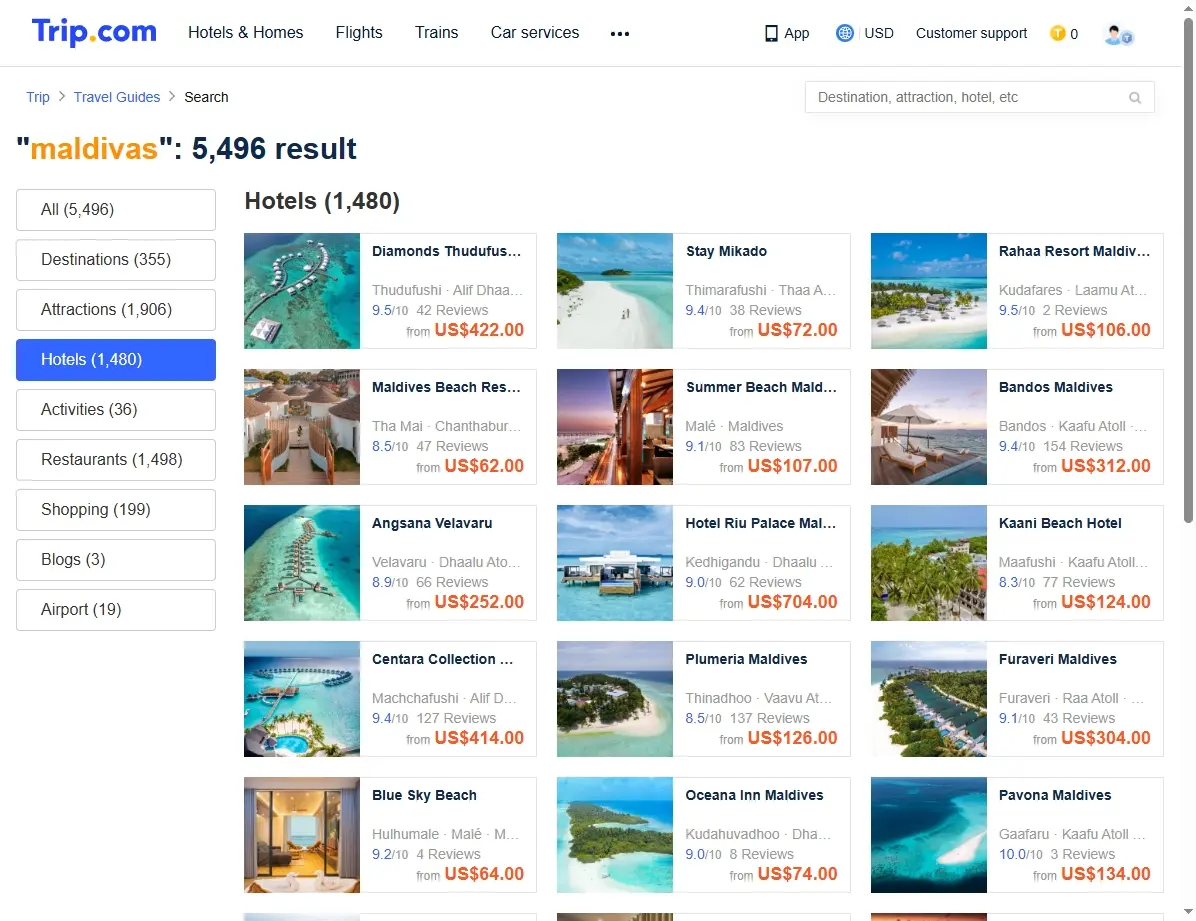1196x921 pixels.
Task: Open Blue Sky Beach thumbnail
Action: click(302, 835)
